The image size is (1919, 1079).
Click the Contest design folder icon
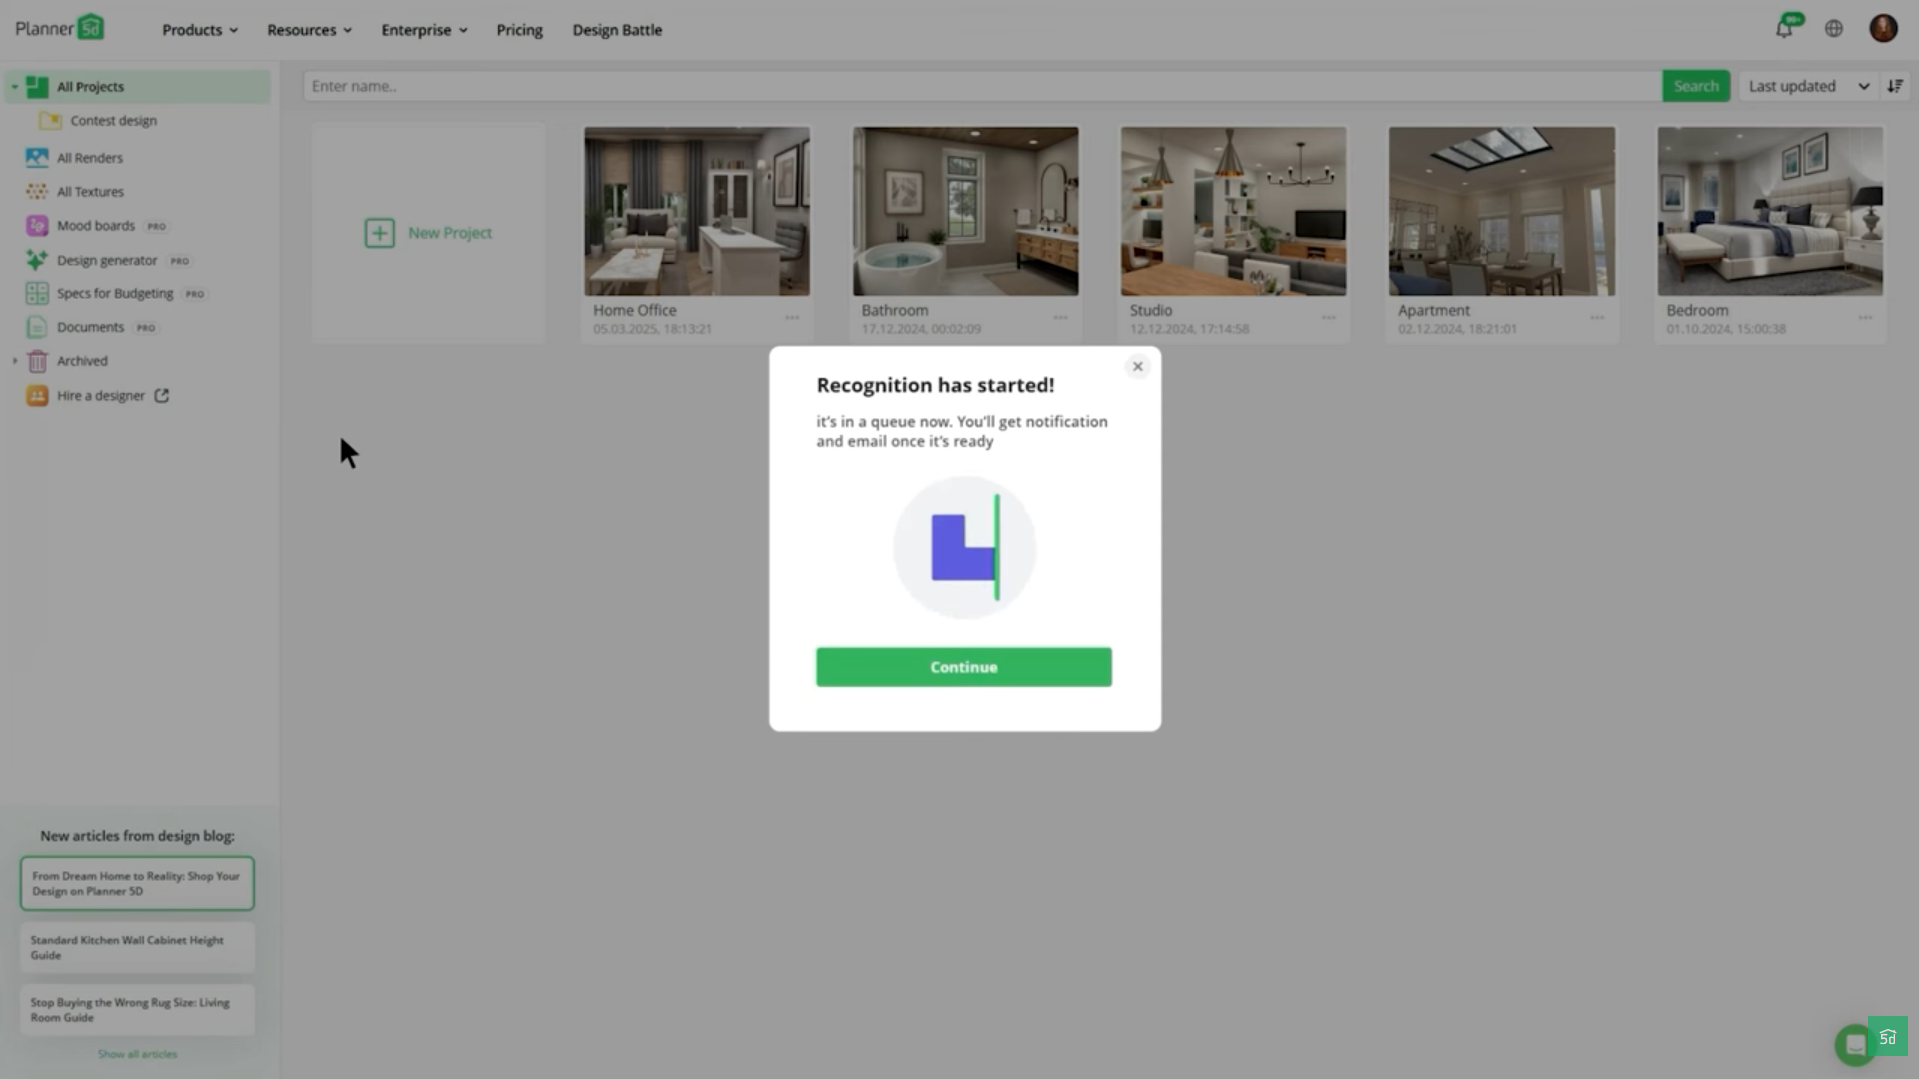[50, 121]
